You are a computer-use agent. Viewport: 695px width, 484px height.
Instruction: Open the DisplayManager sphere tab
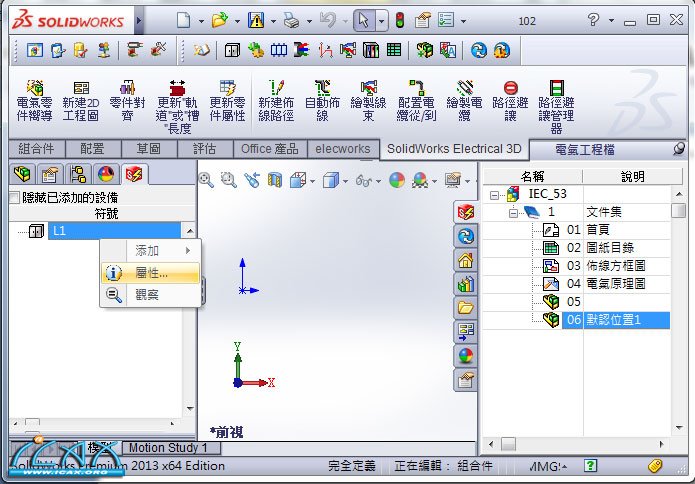tap(105, 174)
